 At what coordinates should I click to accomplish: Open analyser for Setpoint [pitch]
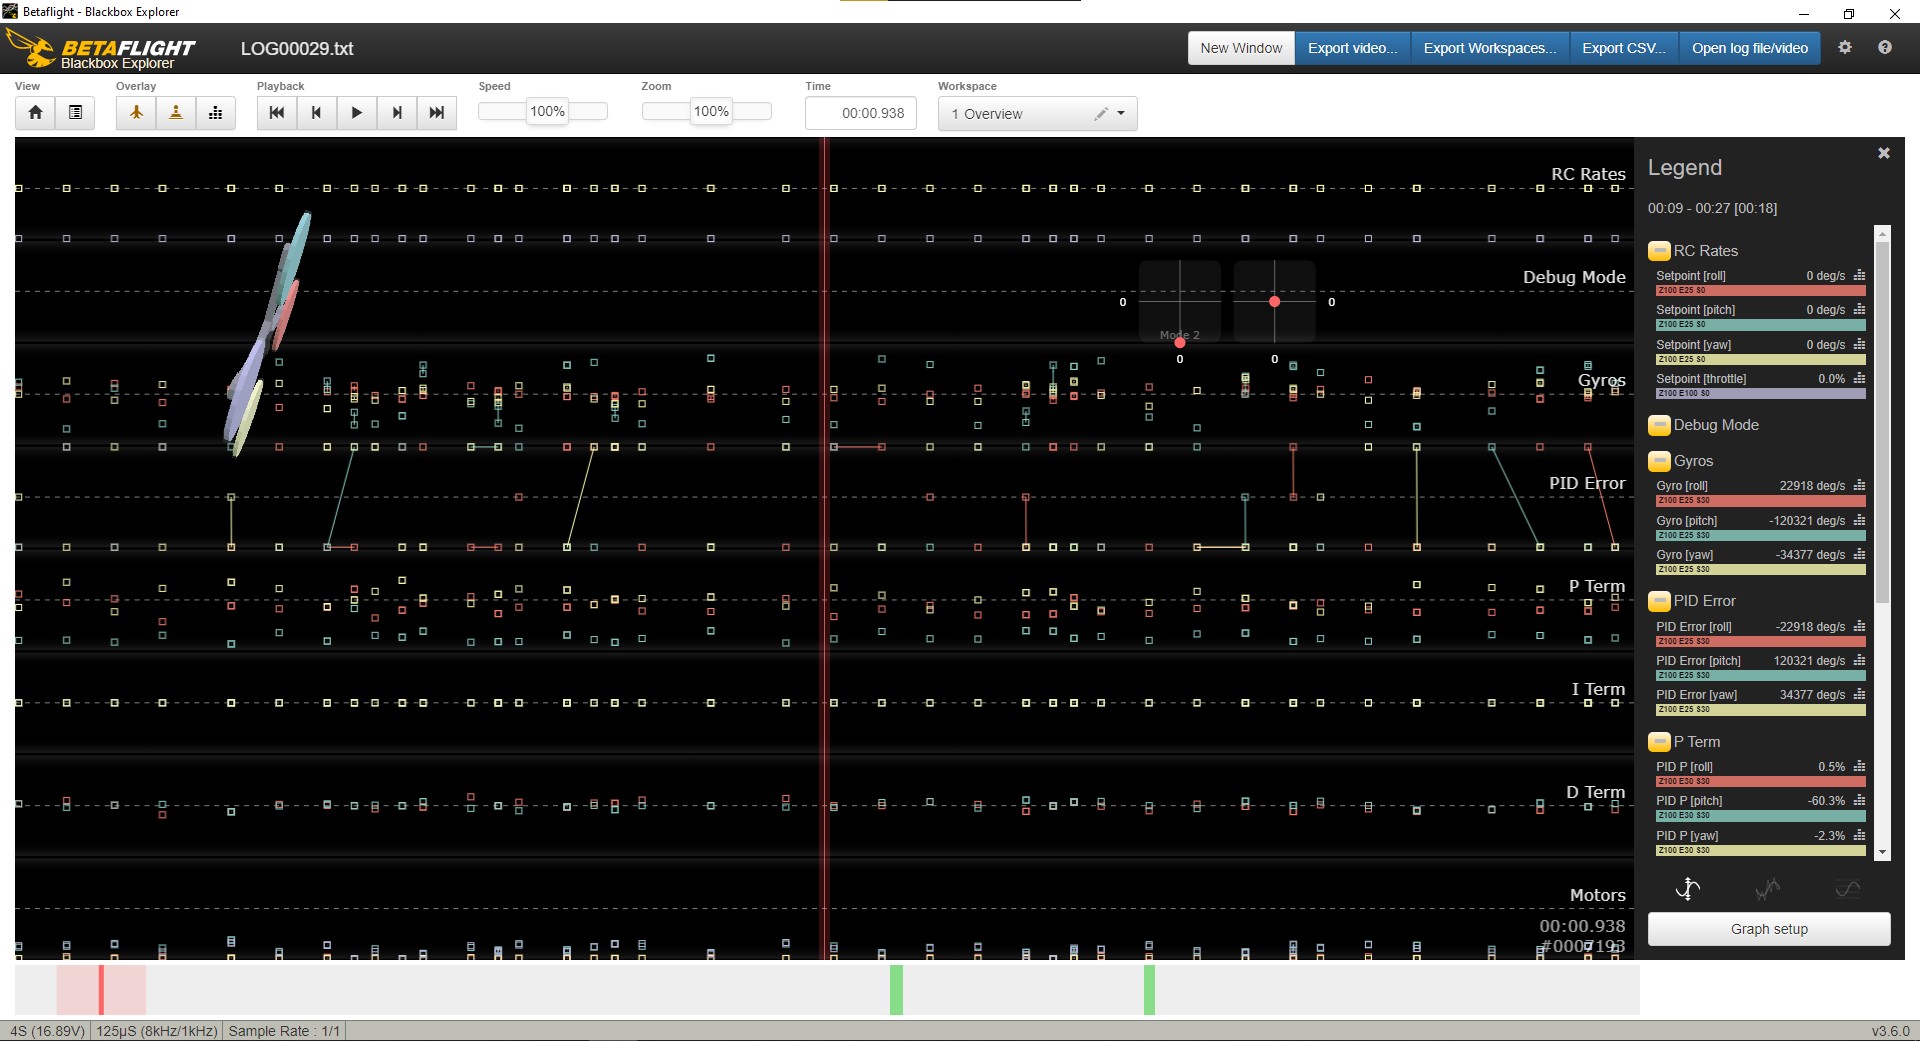pyautogui.click(x=1859, y=309)
